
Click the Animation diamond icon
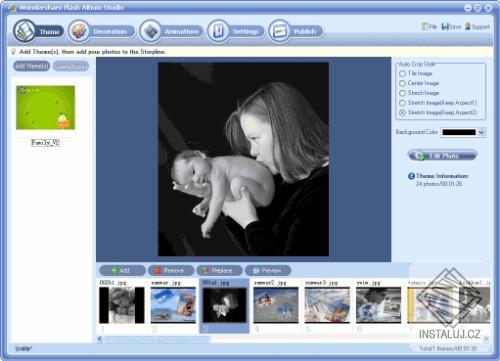(x=150, y=31)
